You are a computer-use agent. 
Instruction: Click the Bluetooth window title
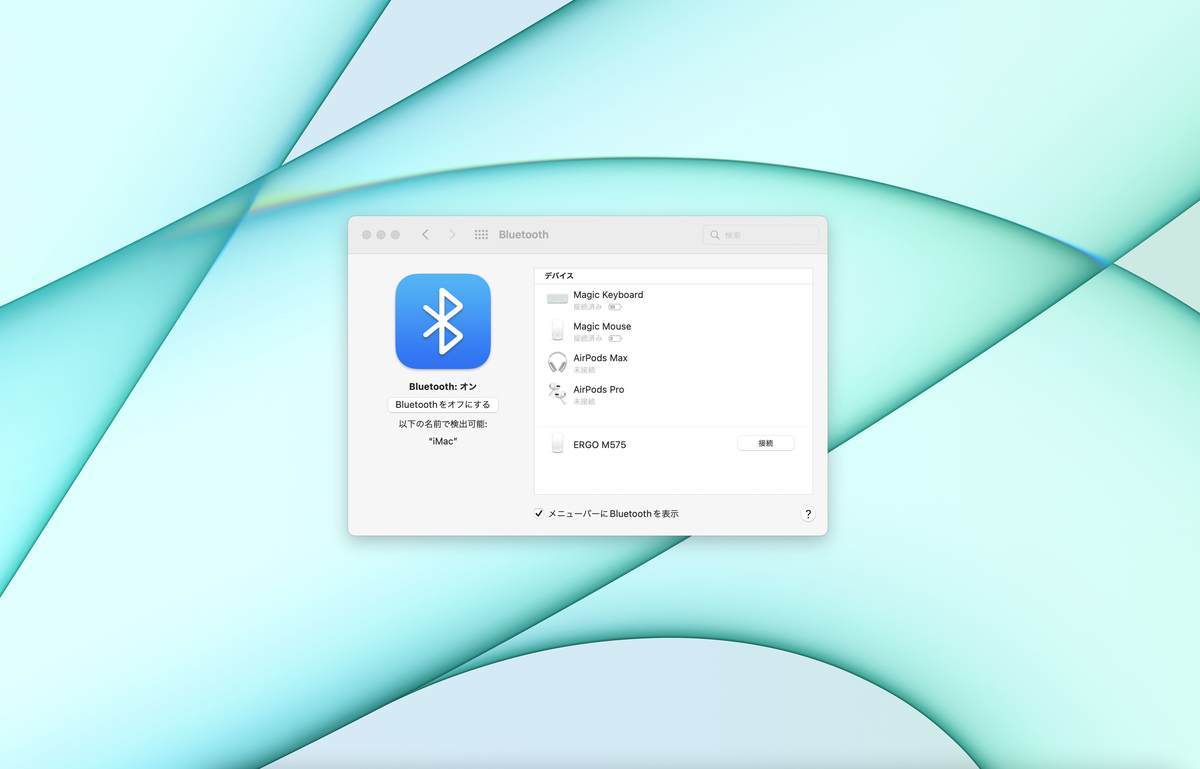point(524,234)
